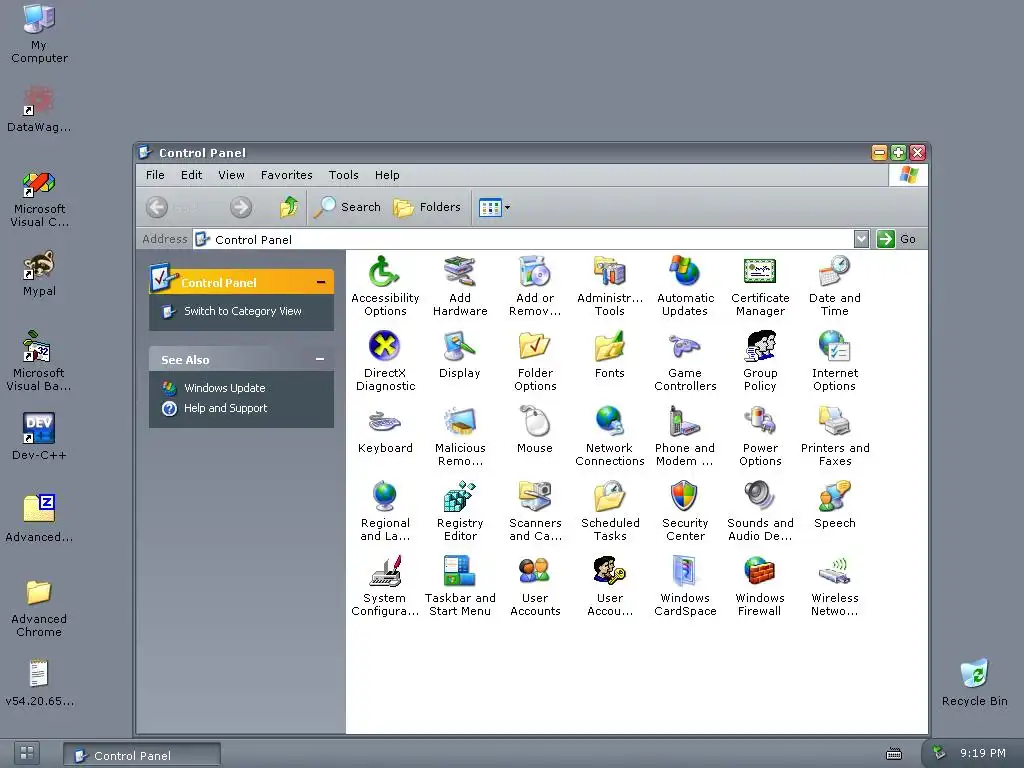Open Sounds and Audio Devices icon
This screenshot has height=768, width=1024.
click(x=760, y=511)
